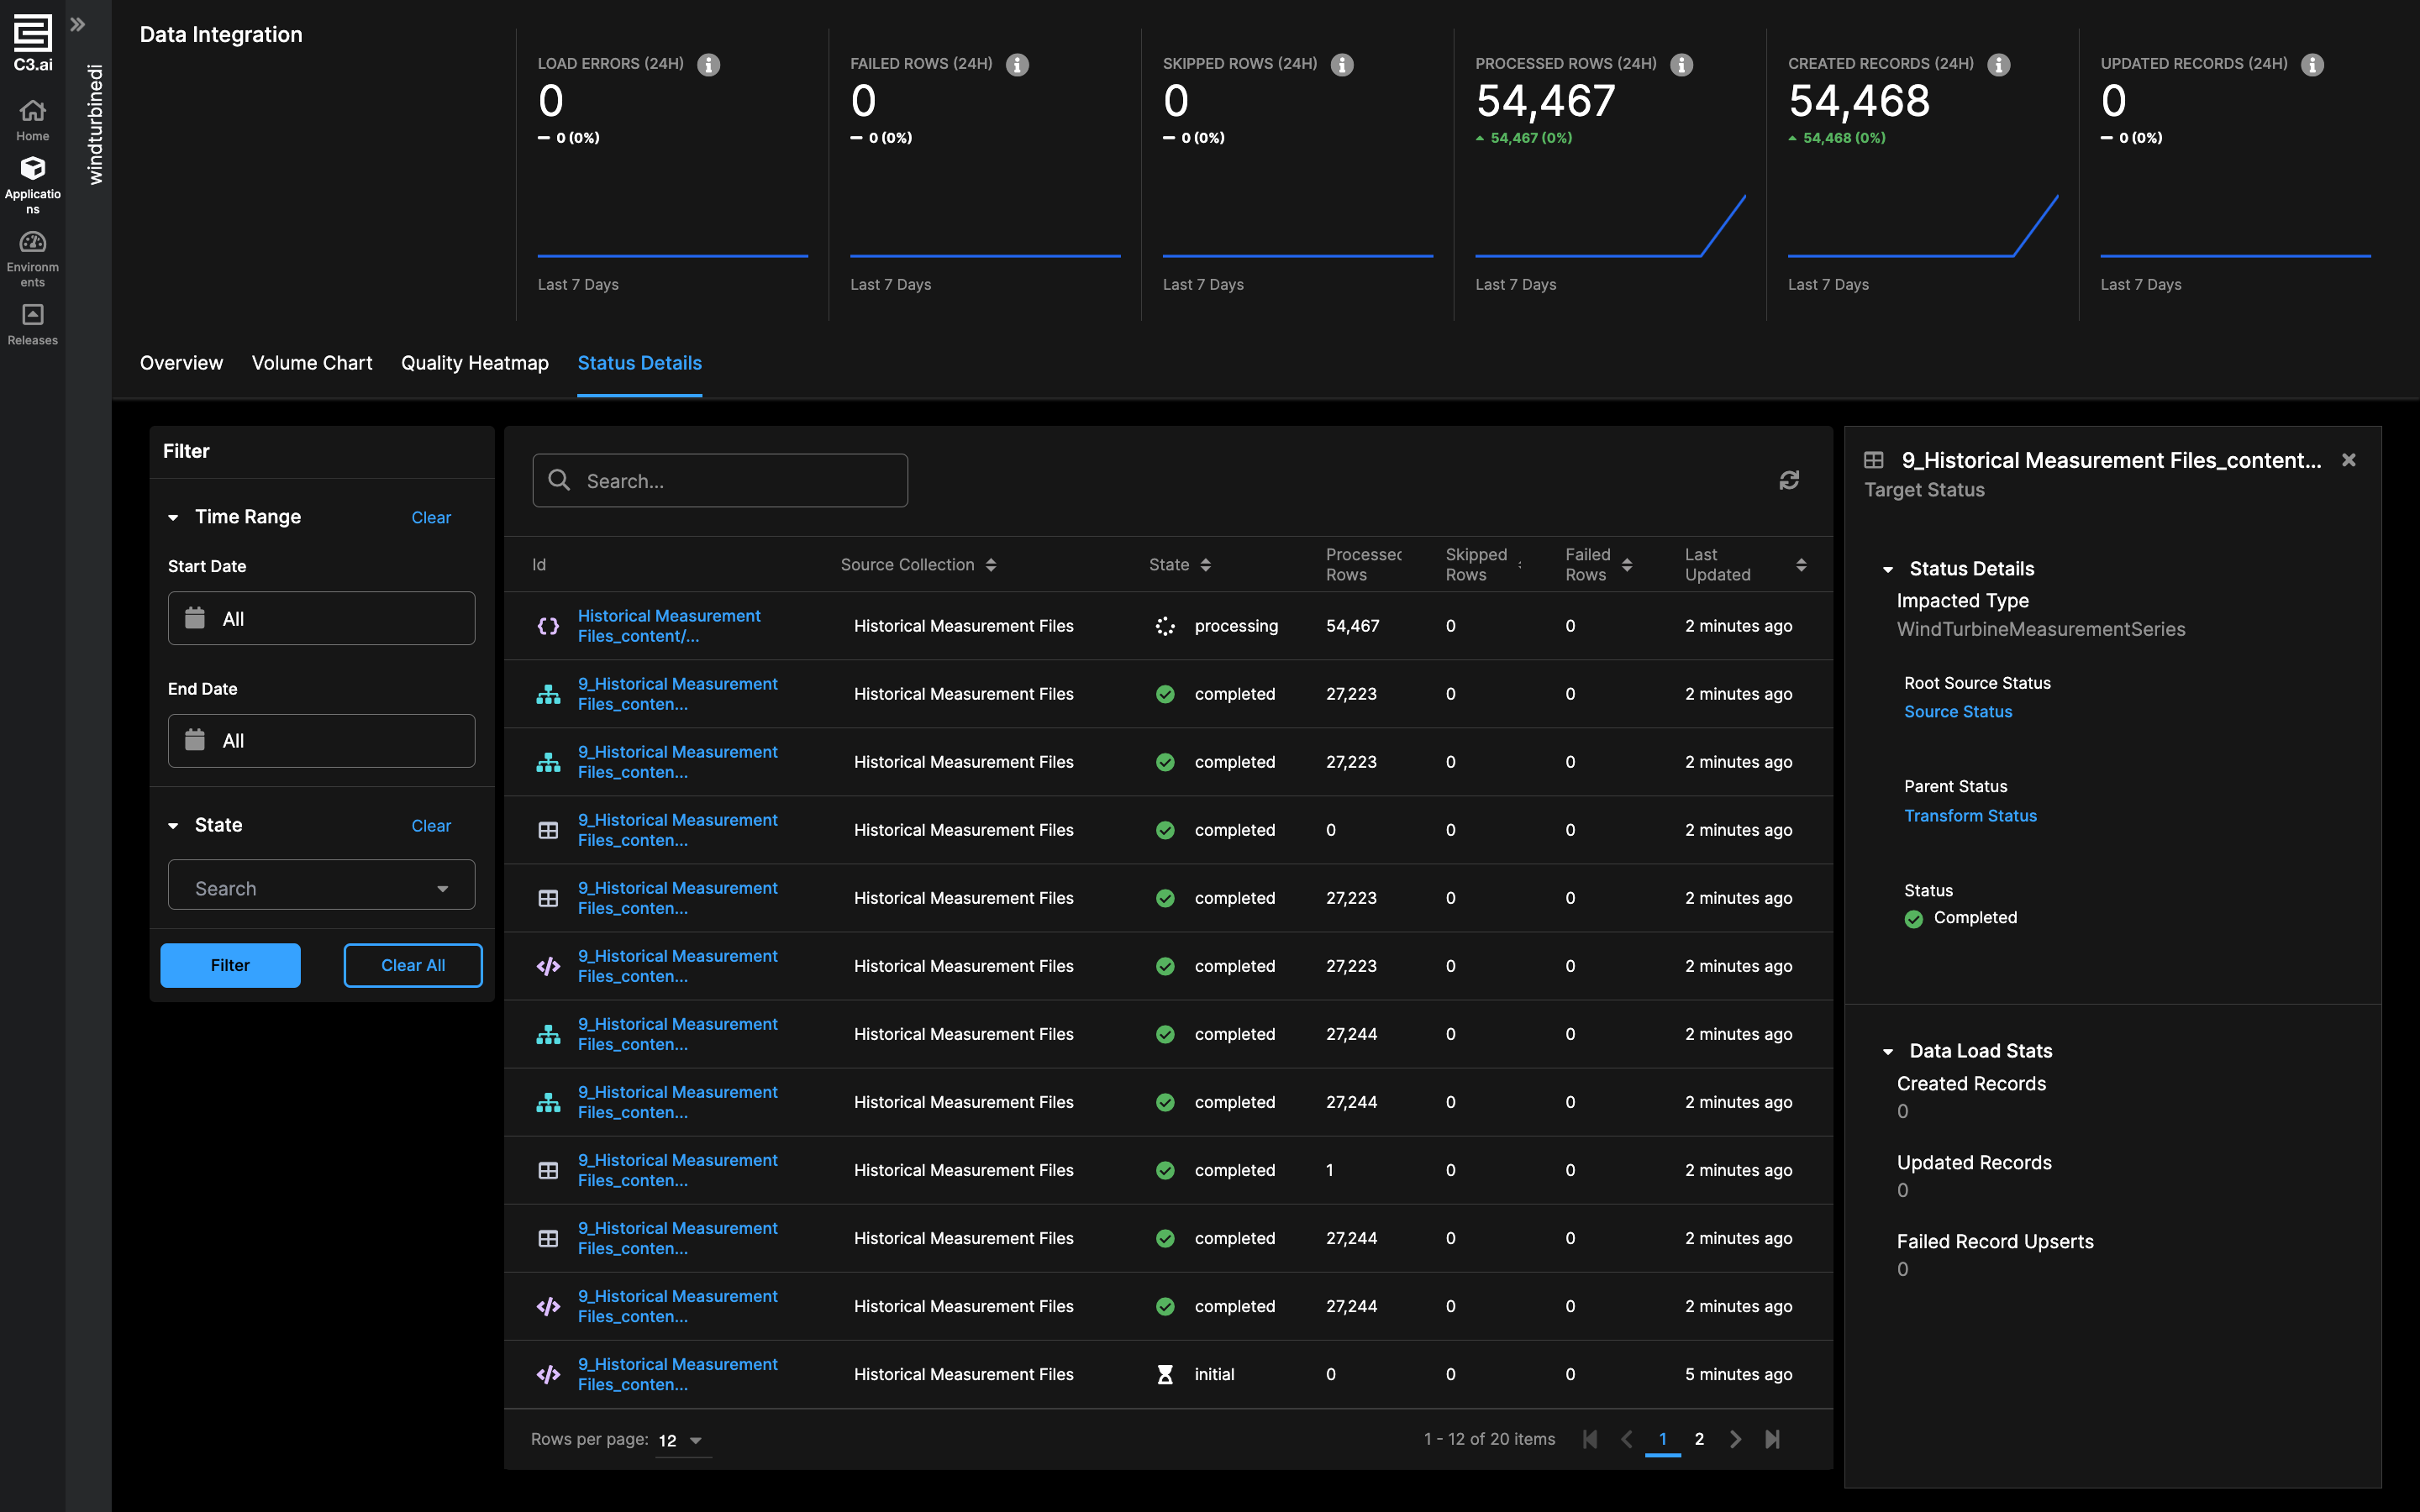Collapse the Time Range filter section

coord(173,517)
